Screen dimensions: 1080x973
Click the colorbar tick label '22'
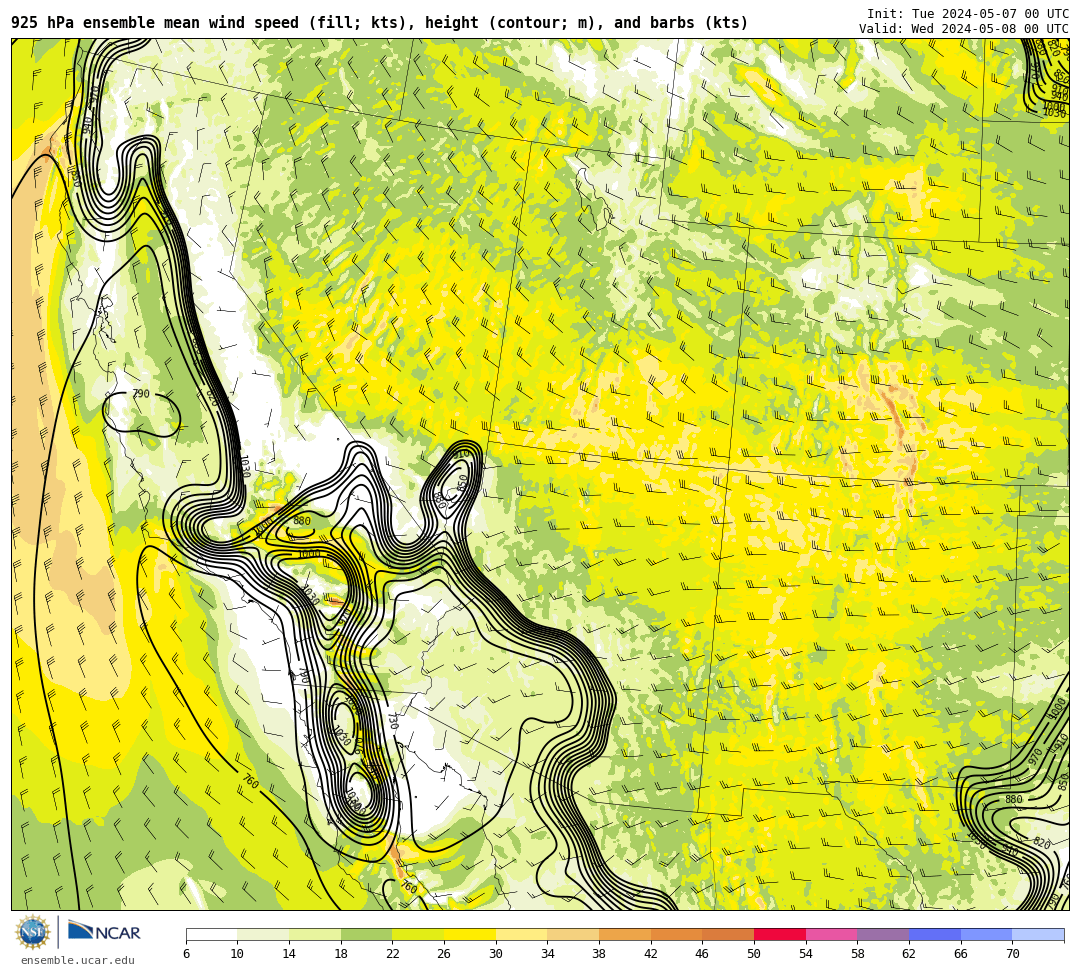click(392, 954)
